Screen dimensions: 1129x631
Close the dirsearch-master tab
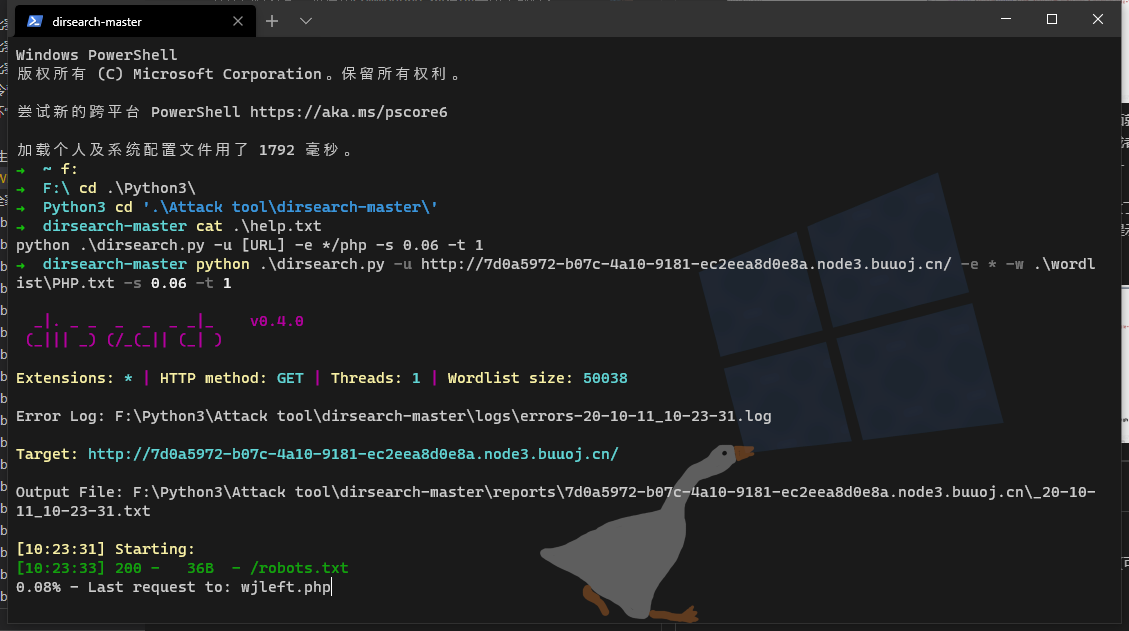238,22
